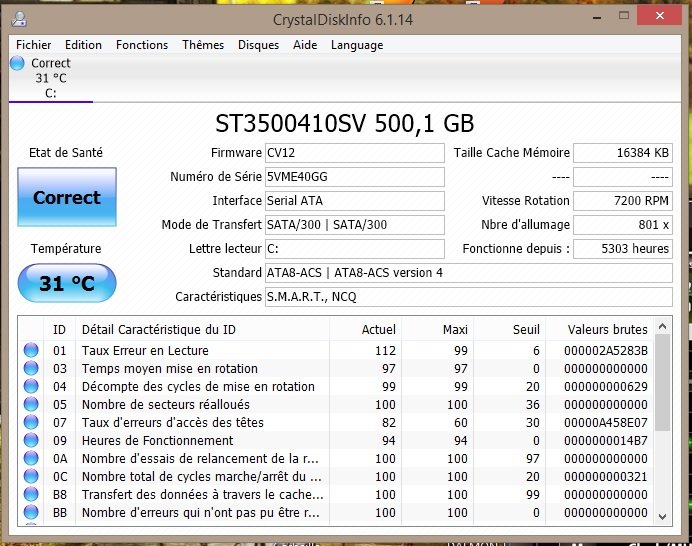Click the blue status orb for disk C:
This screenshot has height=546, width=692.
tap(17, 63)
